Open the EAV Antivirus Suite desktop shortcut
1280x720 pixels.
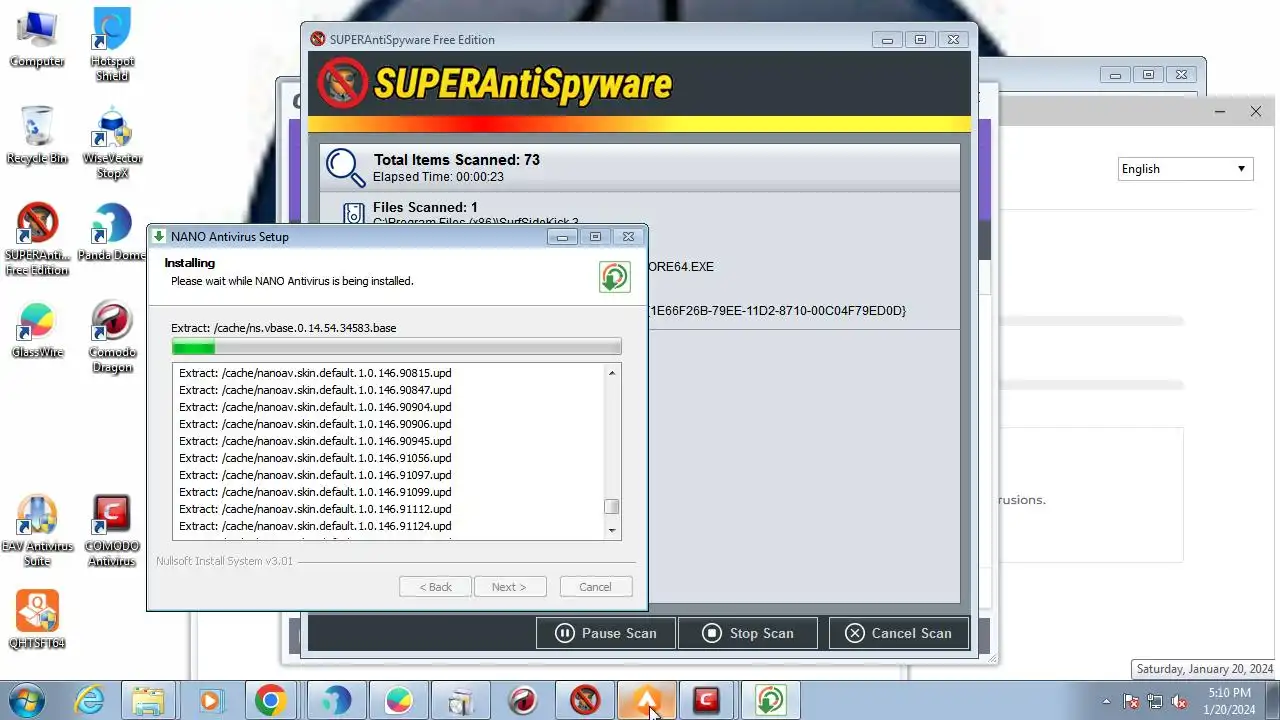pyautogui.click(x=37, y=531)
